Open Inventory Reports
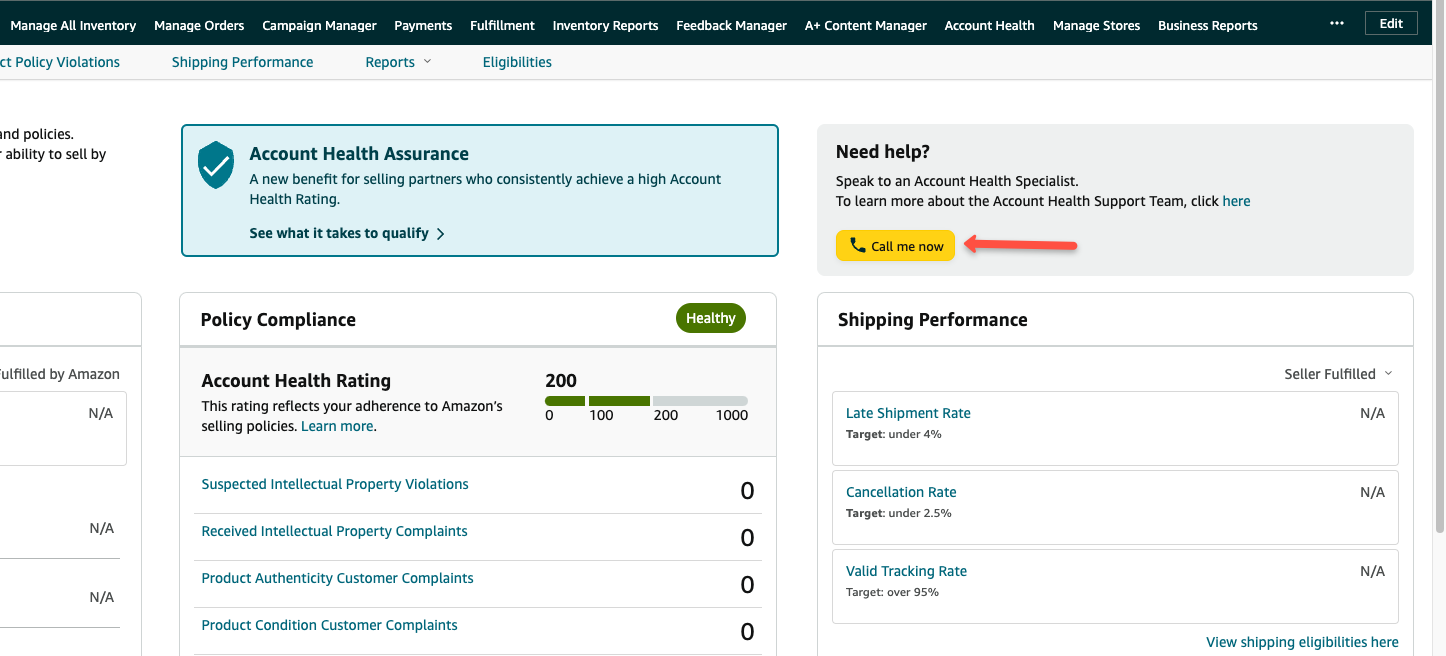The width and height of the screenshot is (1446, 656). tap(605, 26)
